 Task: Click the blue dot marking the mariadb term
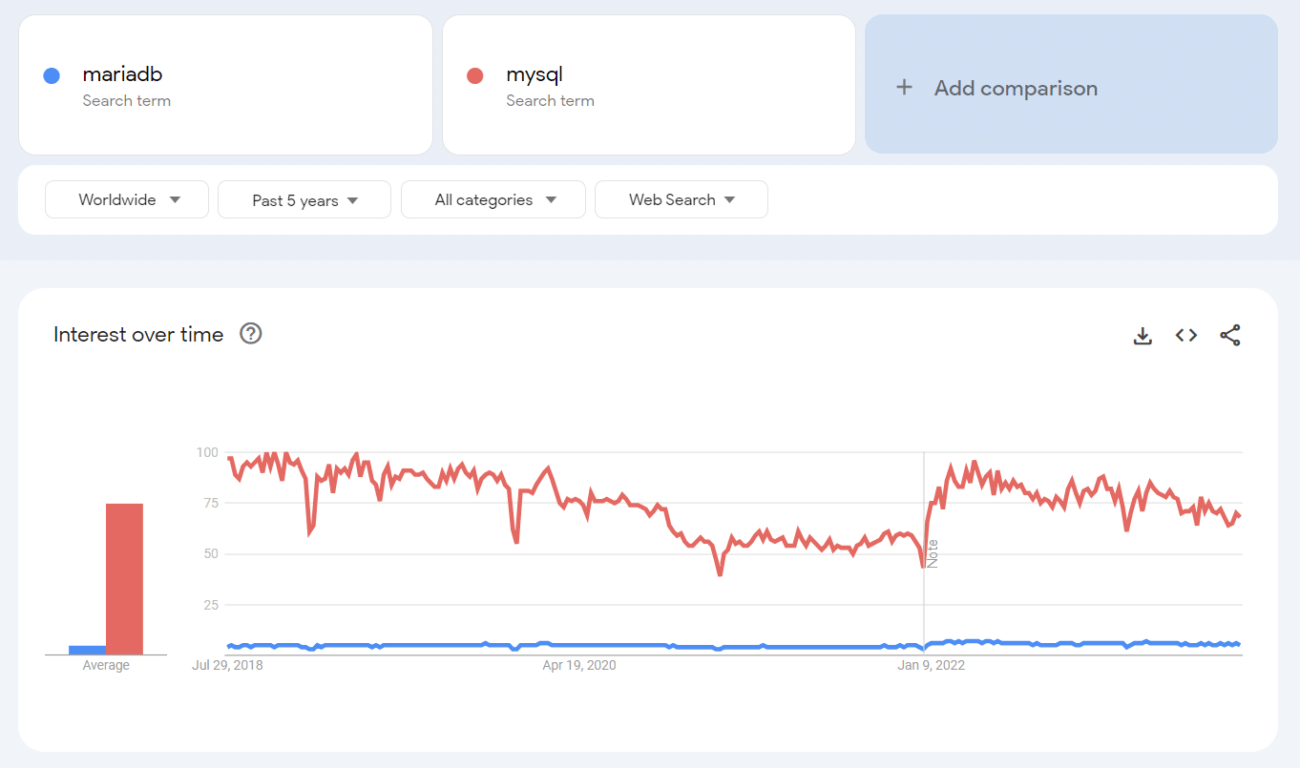coord(50,74)
